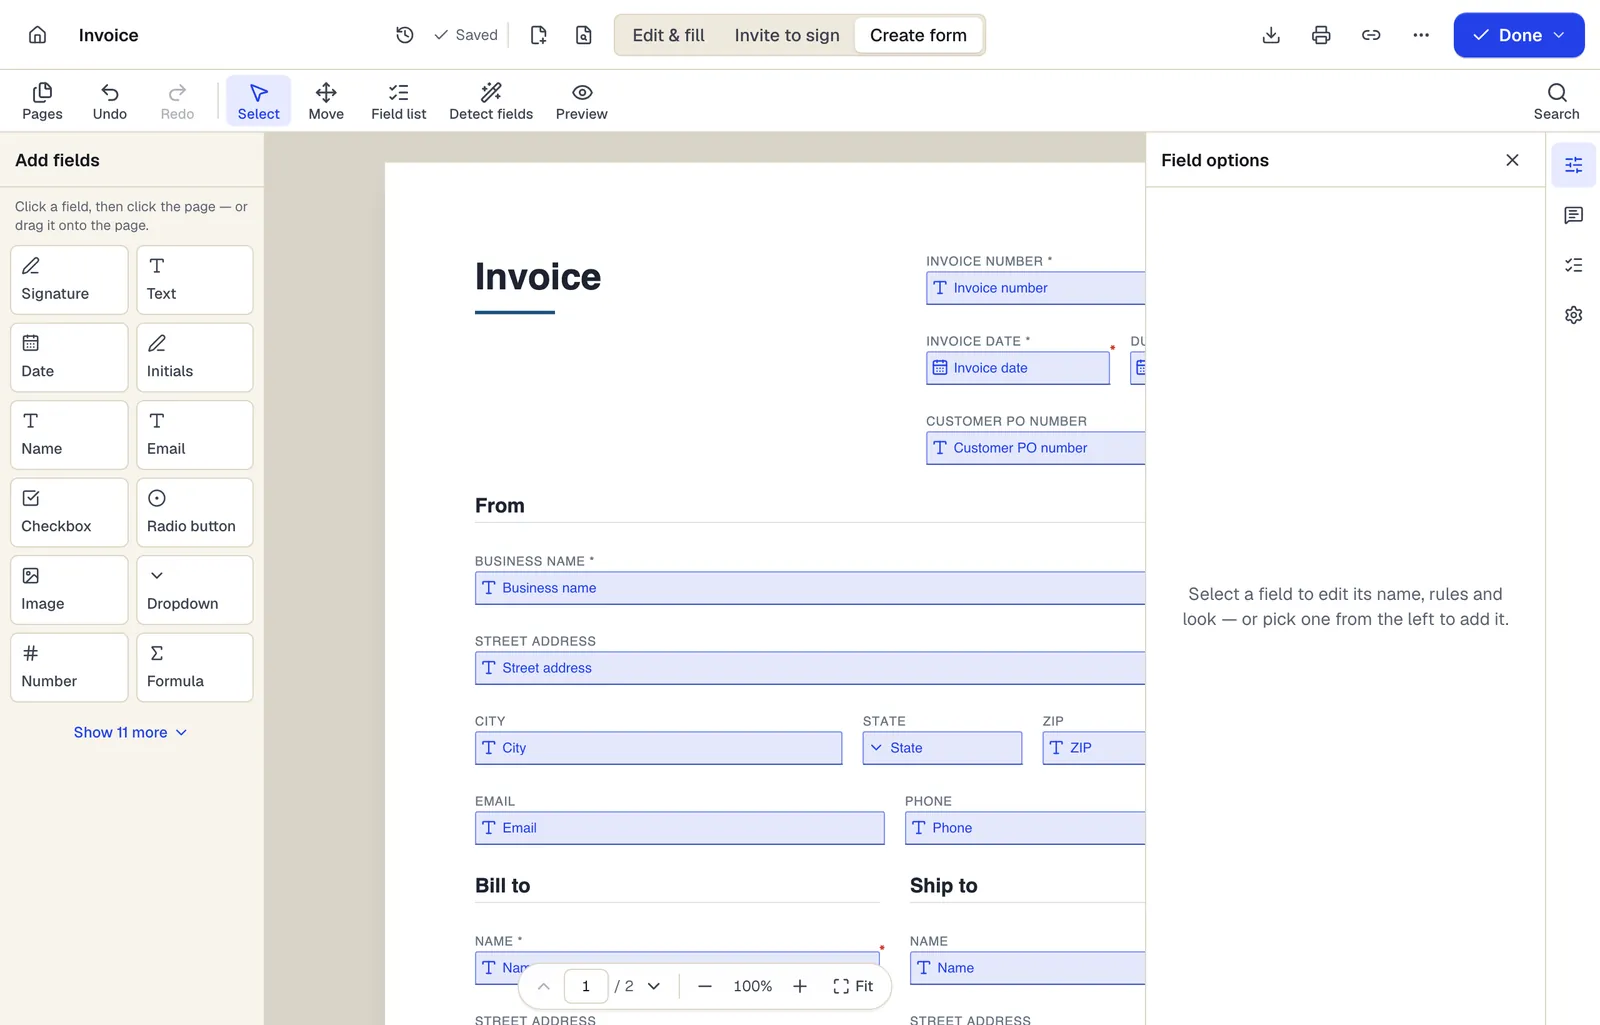This screenshot has height=1025, width=1600.
Task: Select the Email field on the page
Action: pyautogui.click(x=680, y=828)
